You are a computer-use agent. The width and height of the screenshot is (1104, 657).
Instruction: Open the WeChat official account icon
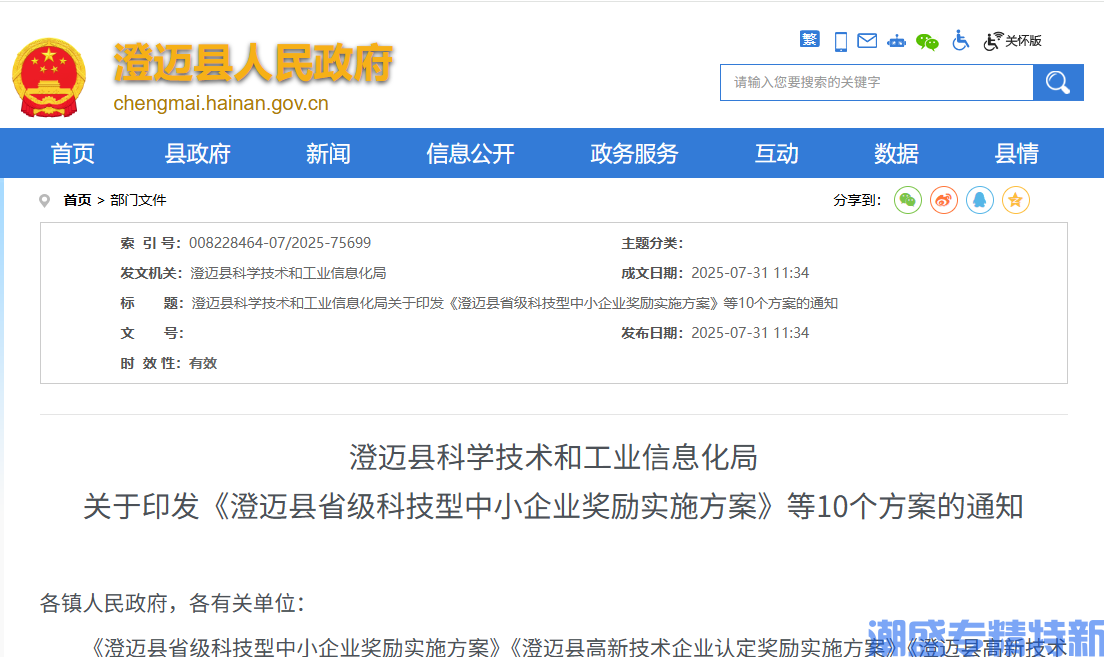927,41
